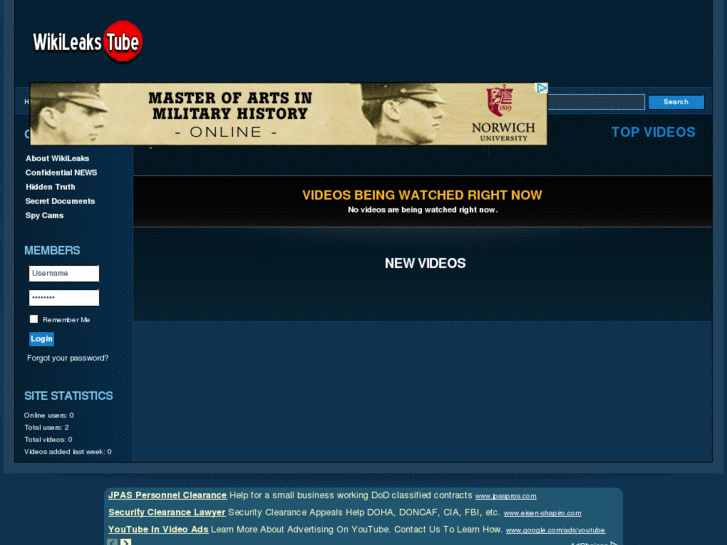Click the AdChoices icon on banner ad
Image resolution: width=727 pixels, height=545 pixels.
coord(542,88)
